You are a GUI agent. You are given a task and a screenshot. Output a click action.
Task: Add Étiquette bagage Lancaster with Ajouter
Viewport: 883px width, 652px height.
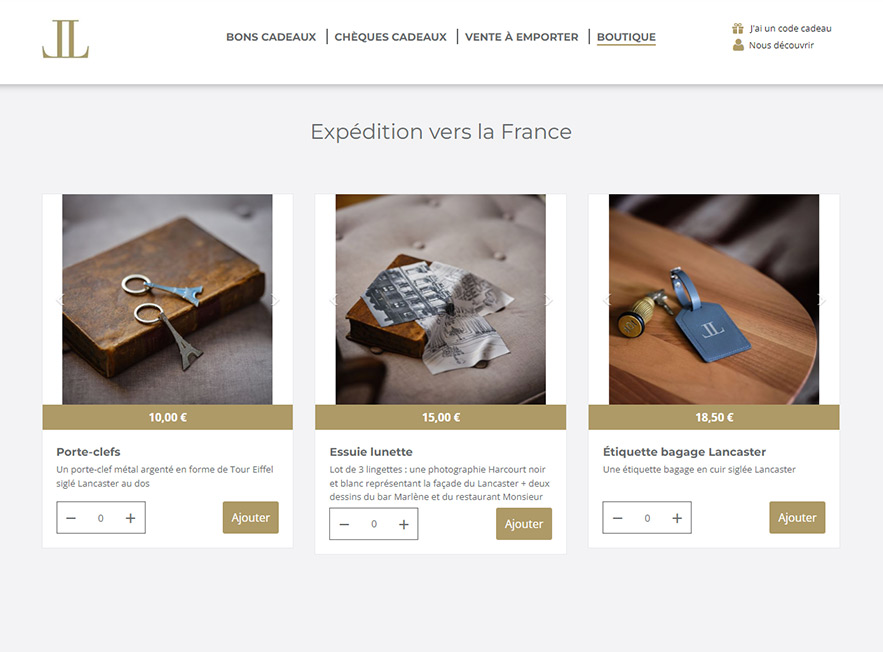pos(797,517)
